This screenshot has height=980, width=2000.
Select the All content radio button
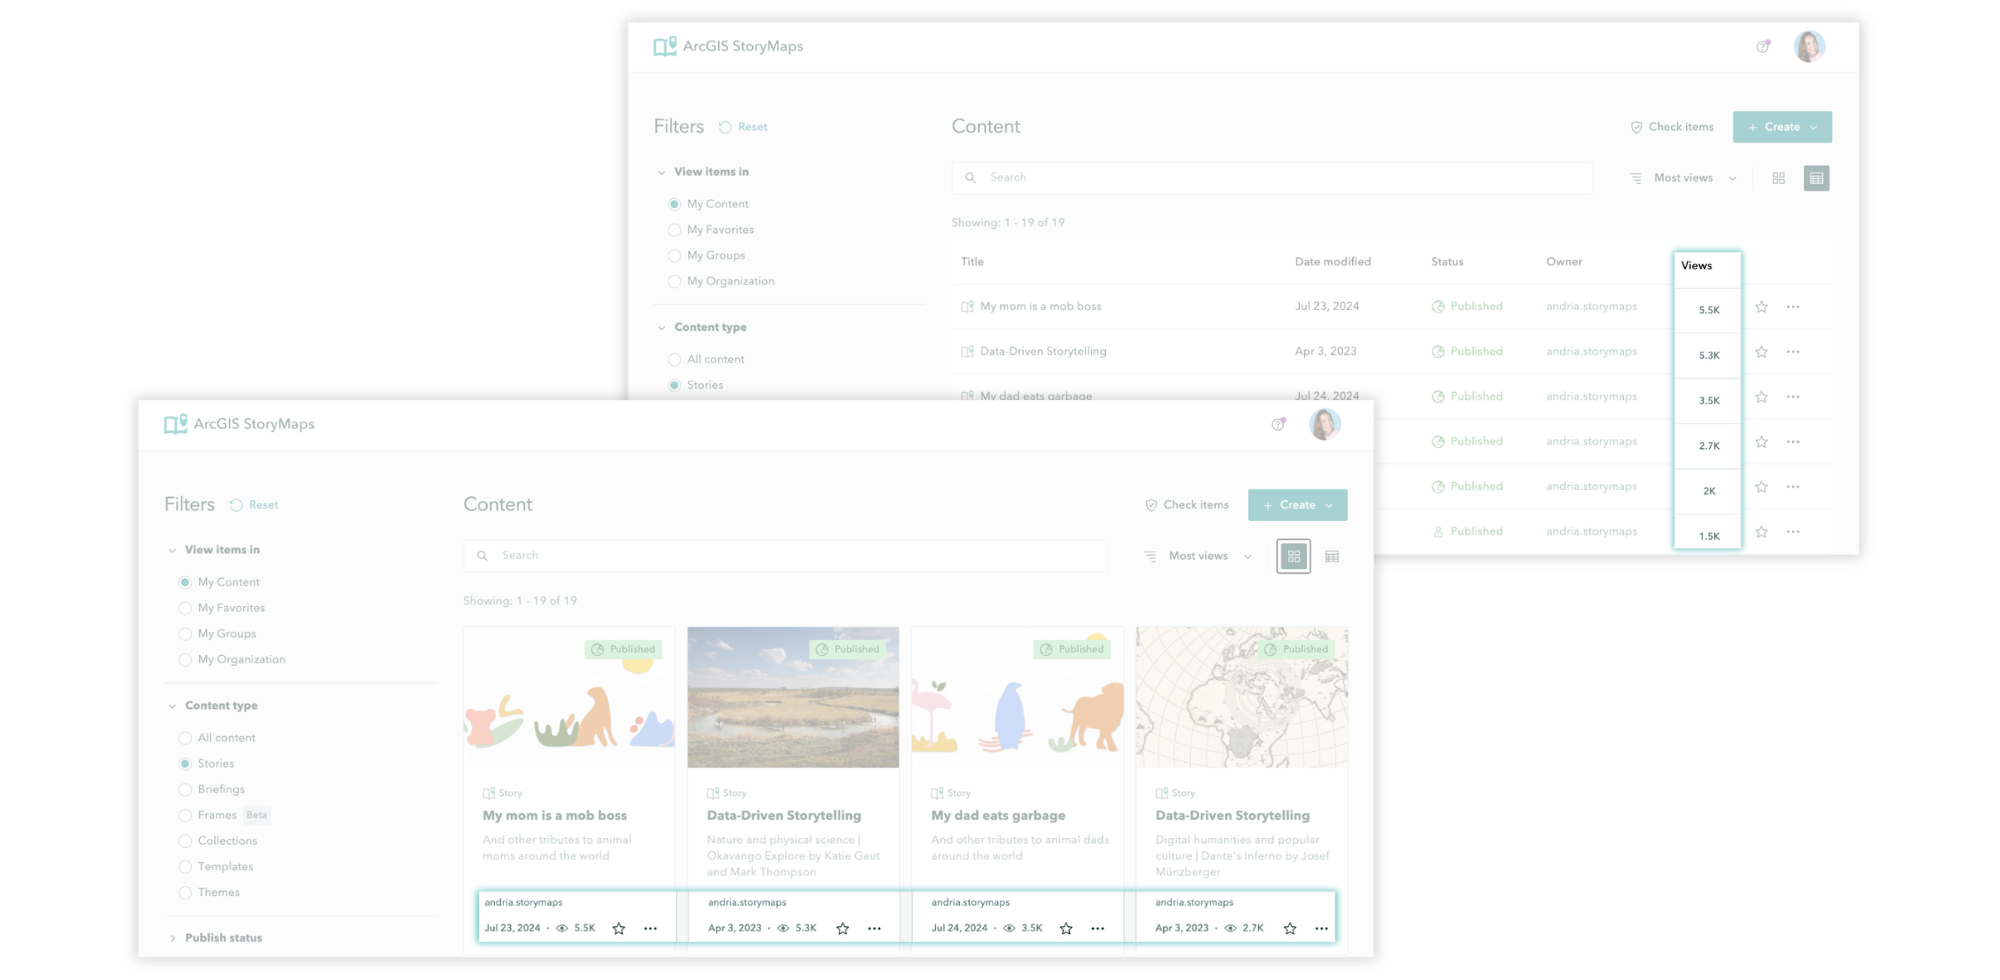(185, 737)
